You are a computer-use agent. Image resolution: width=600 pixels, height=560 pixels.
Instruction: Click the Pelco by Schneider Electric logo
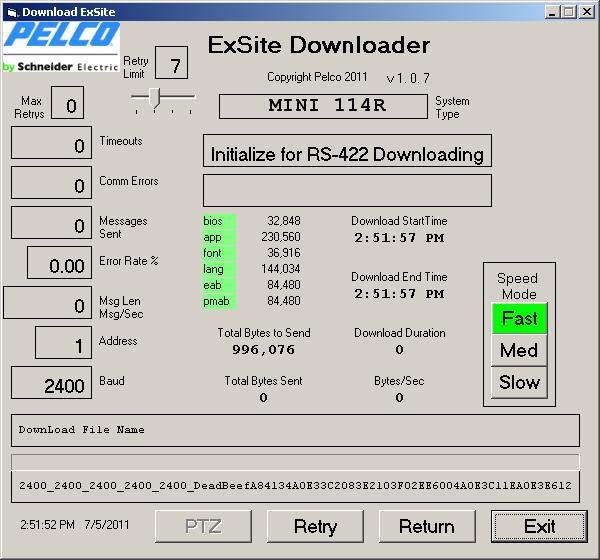(61, 47)
